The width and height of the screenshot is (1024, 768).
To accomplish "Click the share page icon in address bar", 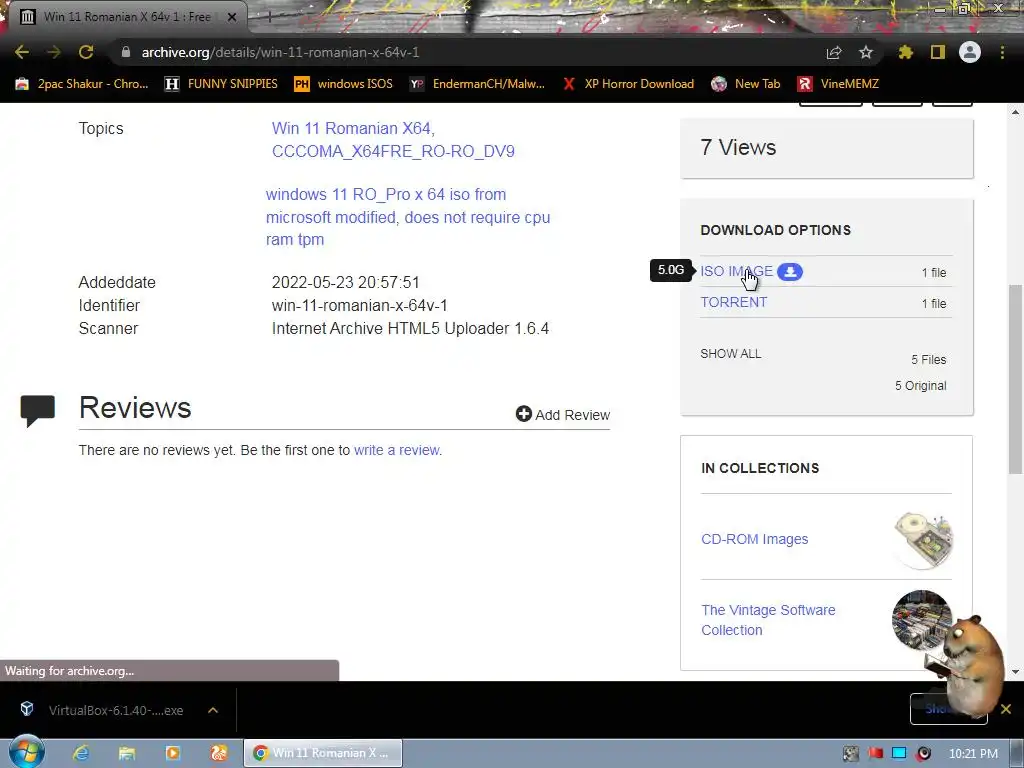I will click(x=834, y=52).
